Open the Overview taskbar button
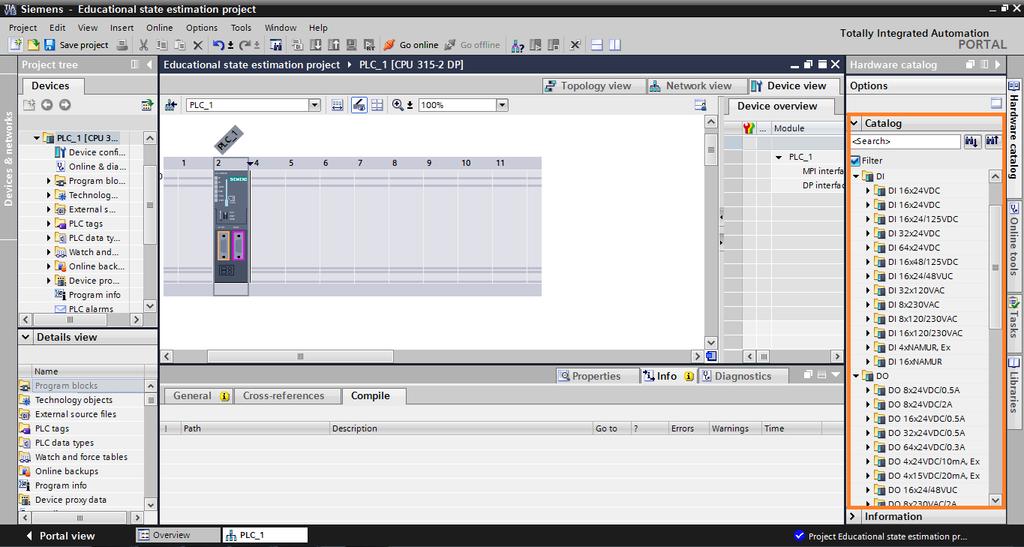The height and width of the screenshot is (547, 1024). [x=178, y=535]
